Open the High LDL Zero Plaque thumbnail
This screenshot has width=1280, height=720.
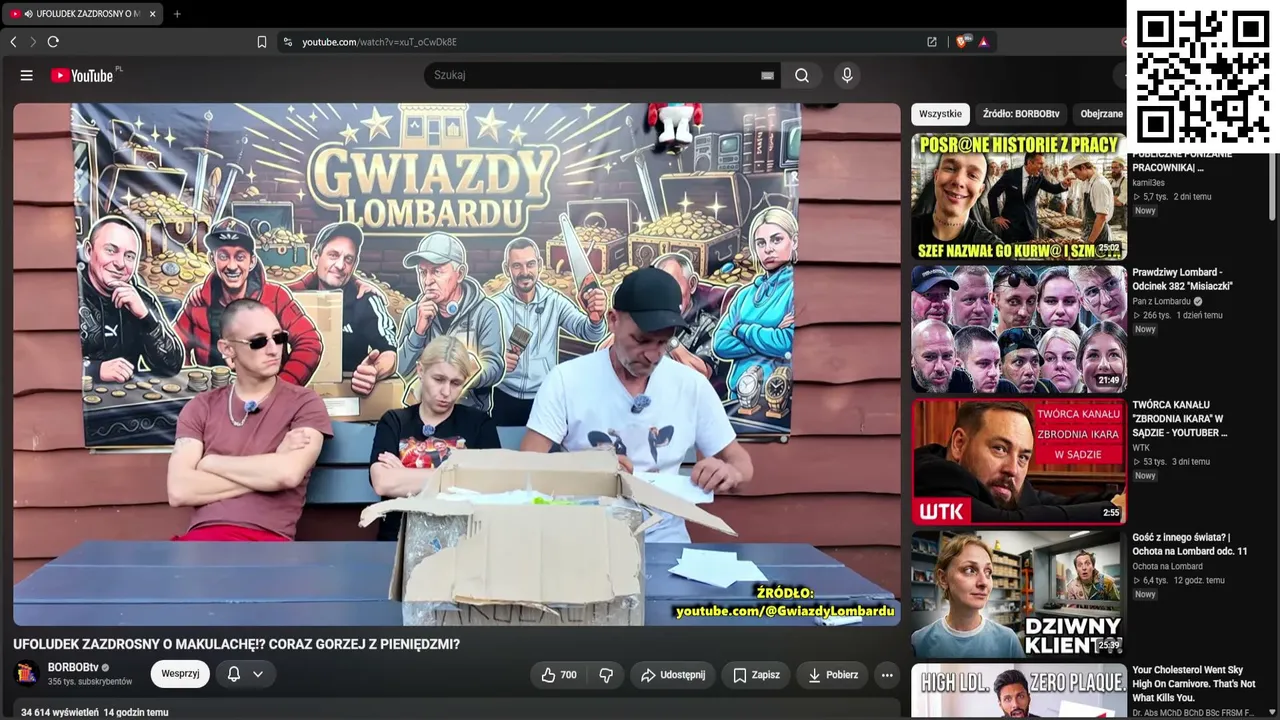point(1018,691)
